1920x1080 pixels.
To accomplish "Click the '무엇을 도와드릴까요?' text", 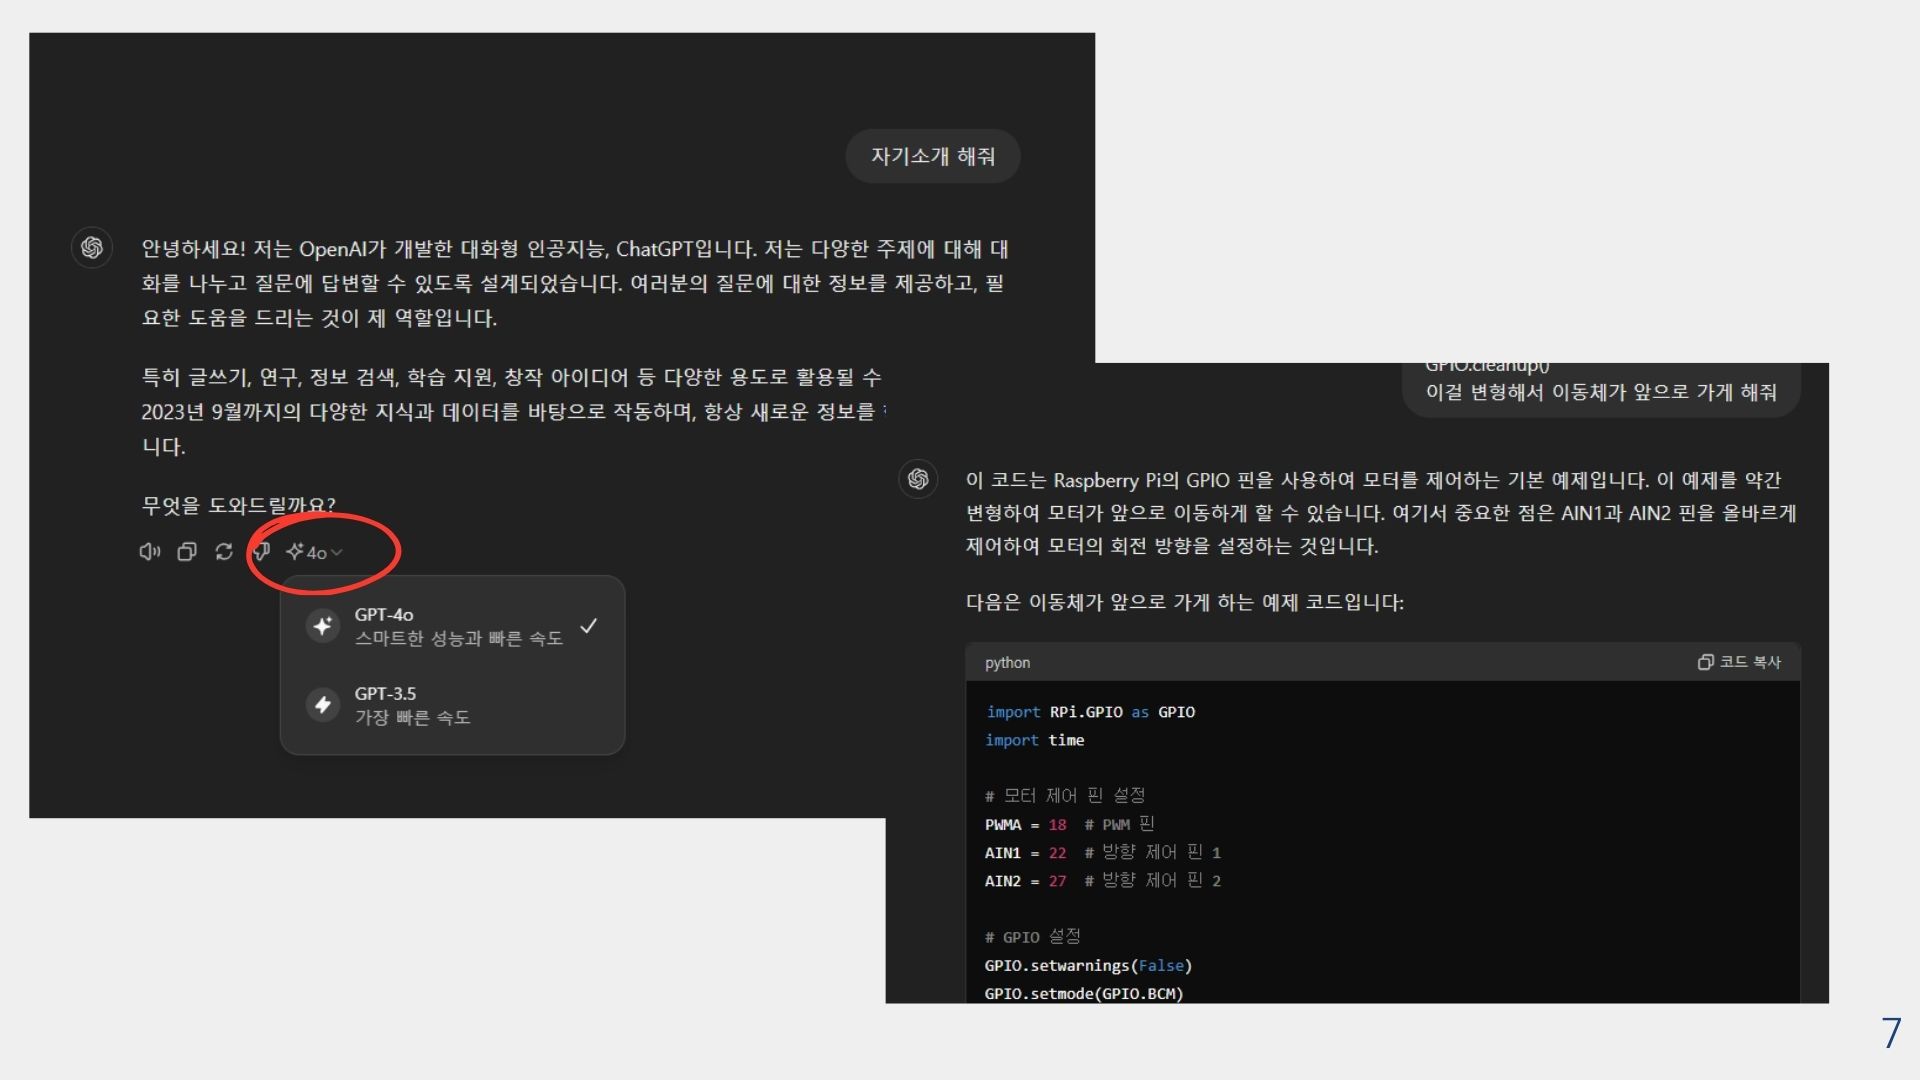I will click(238, 505).
